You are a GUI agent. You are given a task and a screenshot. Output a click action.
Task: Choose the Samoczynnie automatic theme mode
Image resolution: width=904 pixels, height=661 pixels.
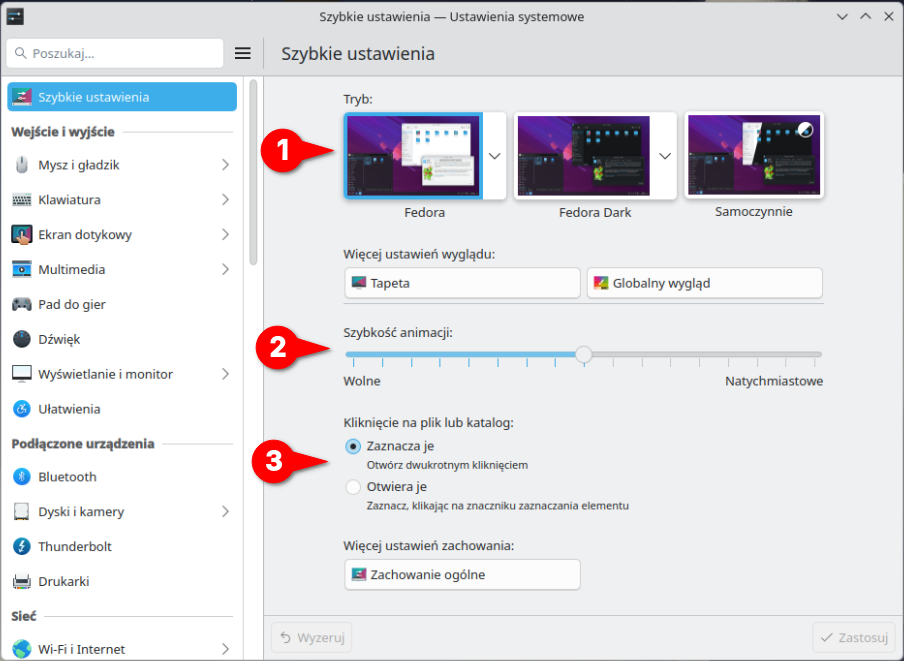coord(754,156)
